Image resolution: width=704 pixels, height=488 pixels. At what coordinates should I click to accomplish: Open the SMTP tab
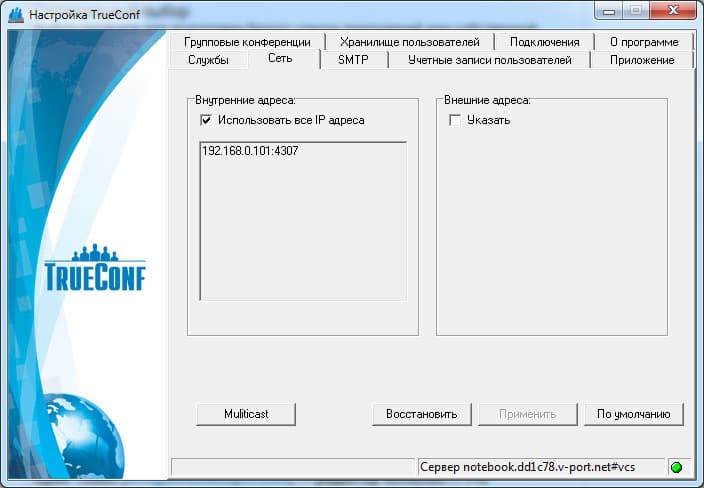coord(353,60)
